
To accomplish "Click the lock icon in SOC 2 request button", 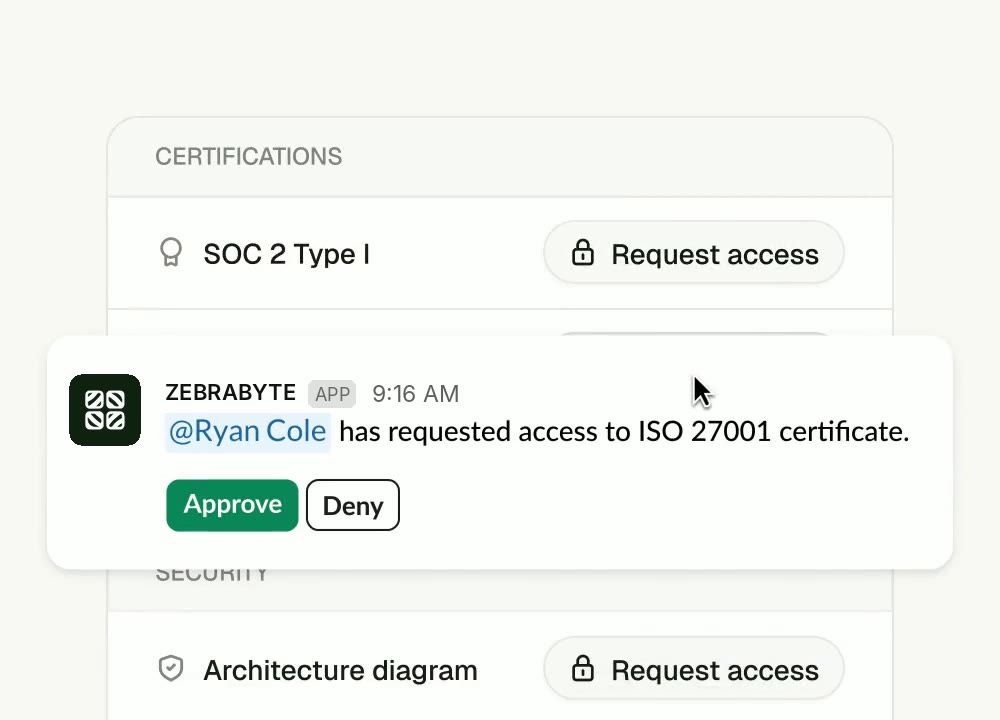I will coord(582,253).
